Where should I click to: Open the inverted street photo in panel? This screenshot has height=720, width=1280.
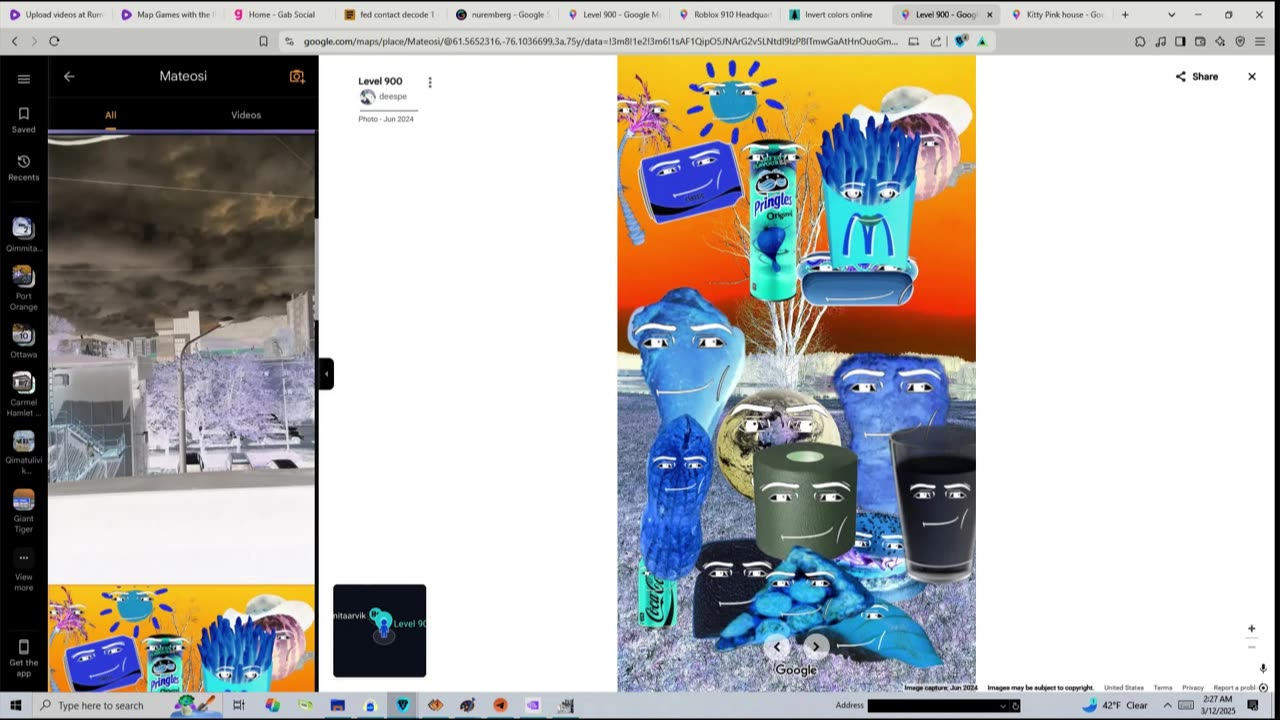point(181,357)
